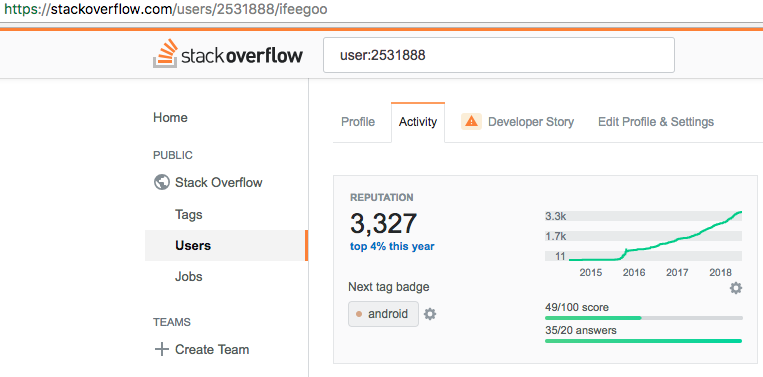Click the 49/100 score progress bar

point(644,318)
